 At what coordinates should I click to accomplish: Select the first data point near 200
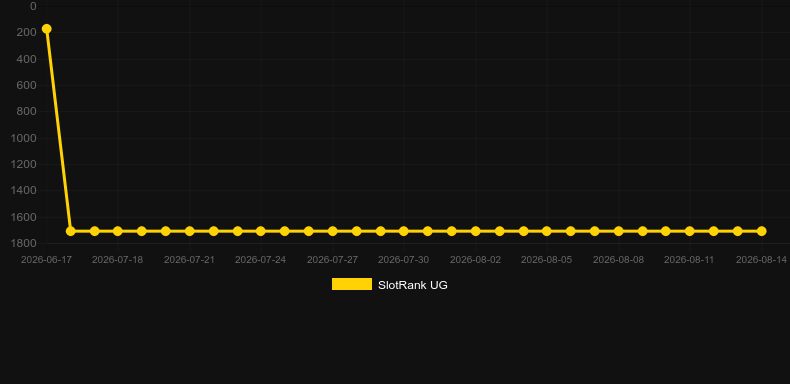pos(46,29)
